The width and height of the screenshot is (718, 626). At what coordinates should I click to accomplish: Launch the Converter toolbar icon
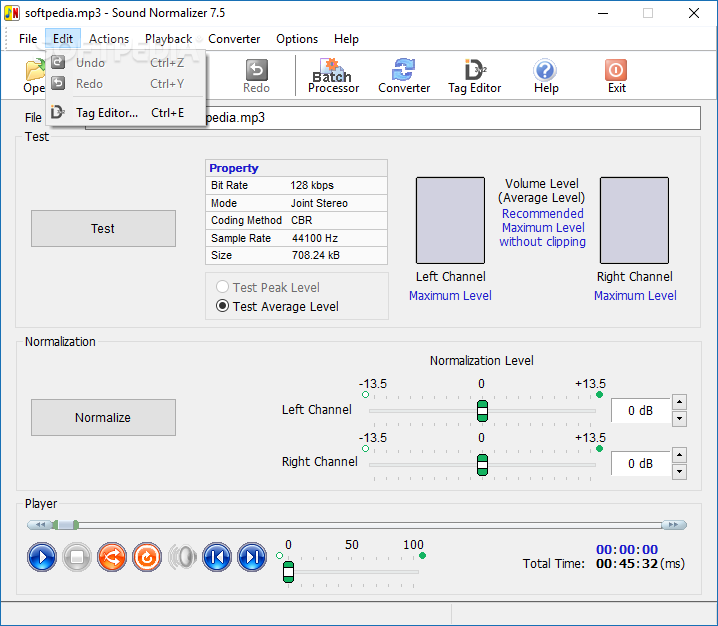pyautogui.click(x=404, y=76)
